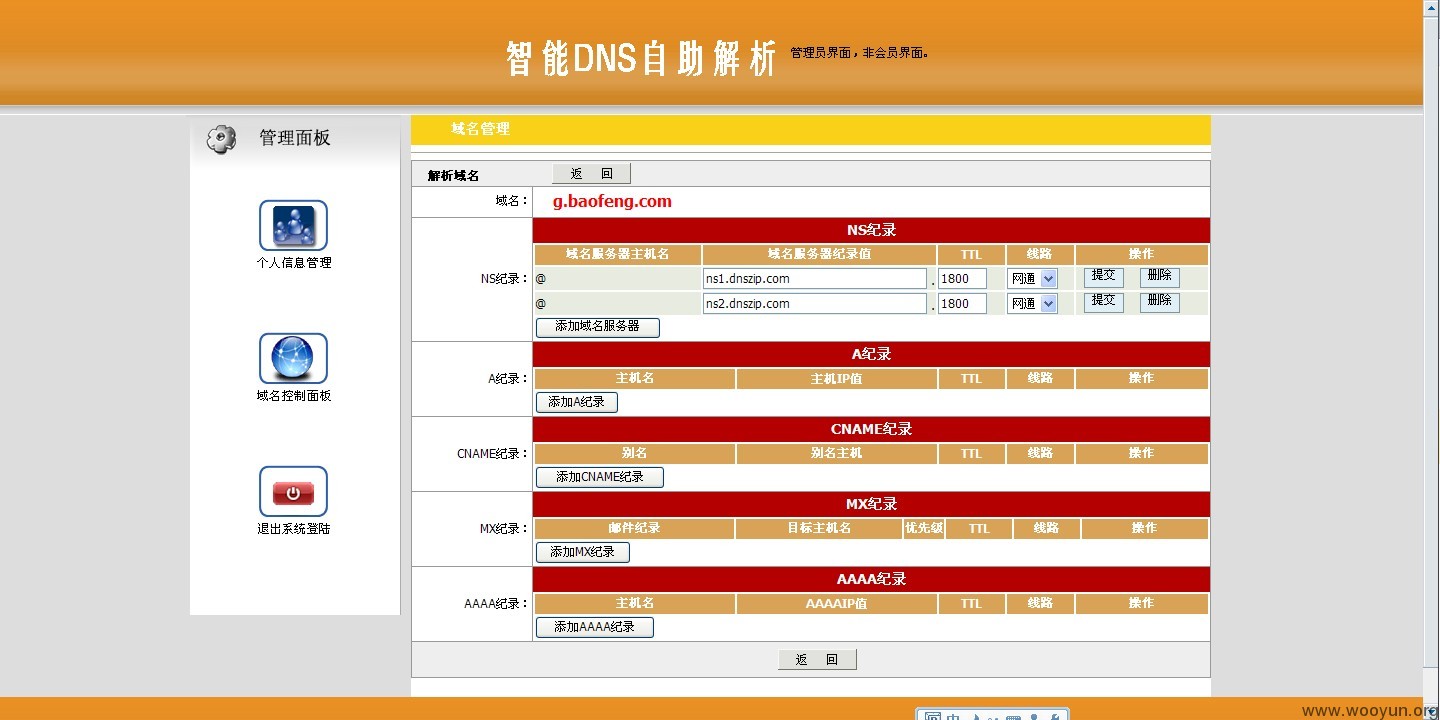Click the 优先级 column header

coord(923,529)
